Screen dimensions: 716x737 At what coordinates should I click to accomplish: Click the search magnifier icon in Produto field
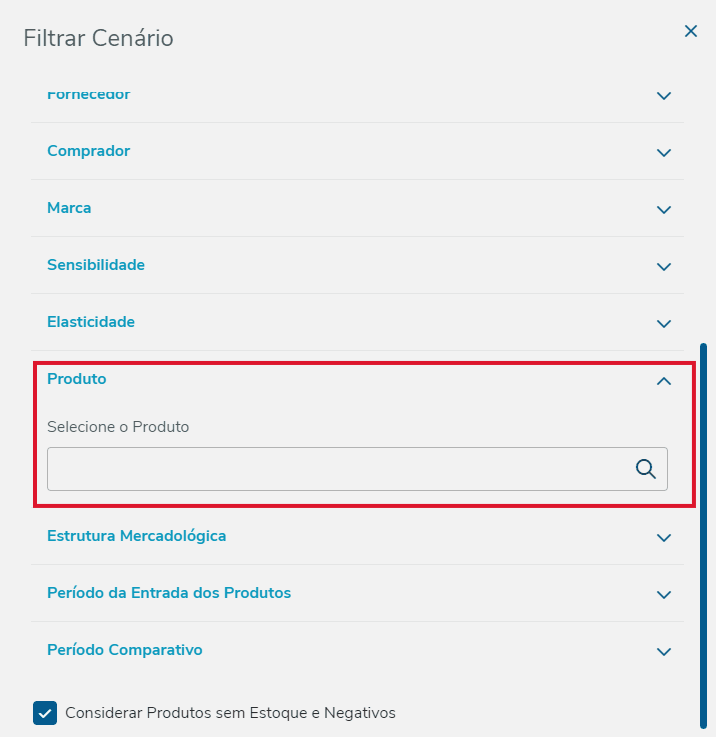pyautogui.click(x=646, y=469)
